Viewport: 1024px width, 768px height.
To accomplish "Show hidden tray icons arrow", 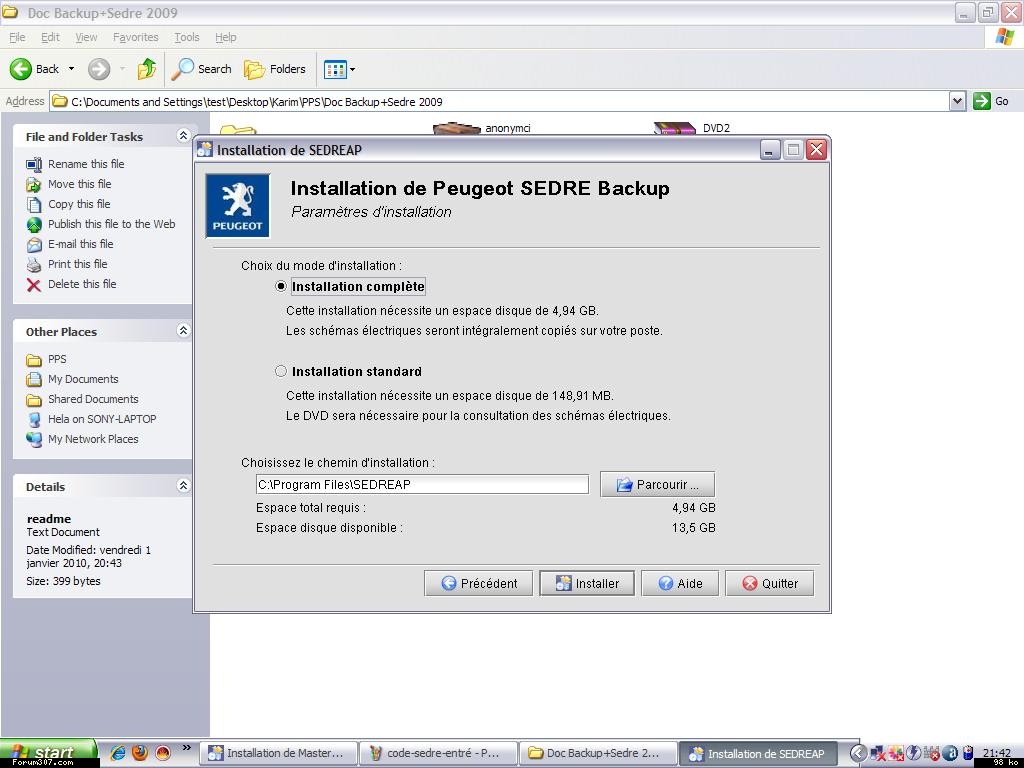I will [x=858, y=753].
